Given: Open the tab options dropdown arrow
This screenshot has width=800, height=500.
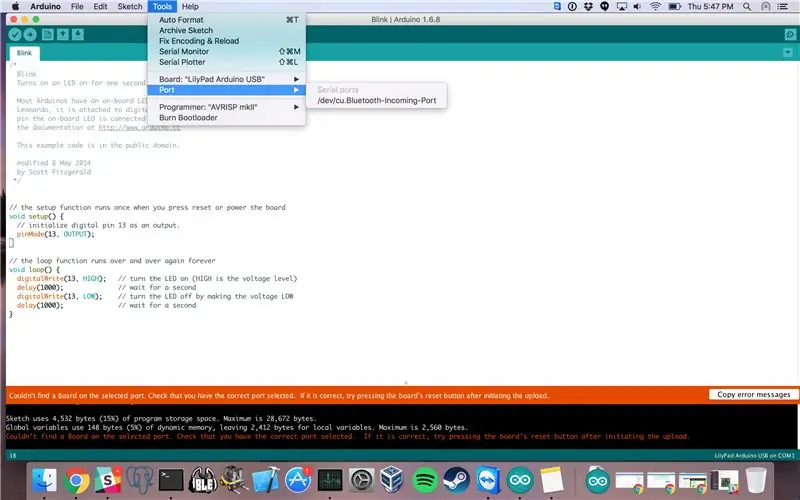Looking at the screenshot, I should coord(788,53).
